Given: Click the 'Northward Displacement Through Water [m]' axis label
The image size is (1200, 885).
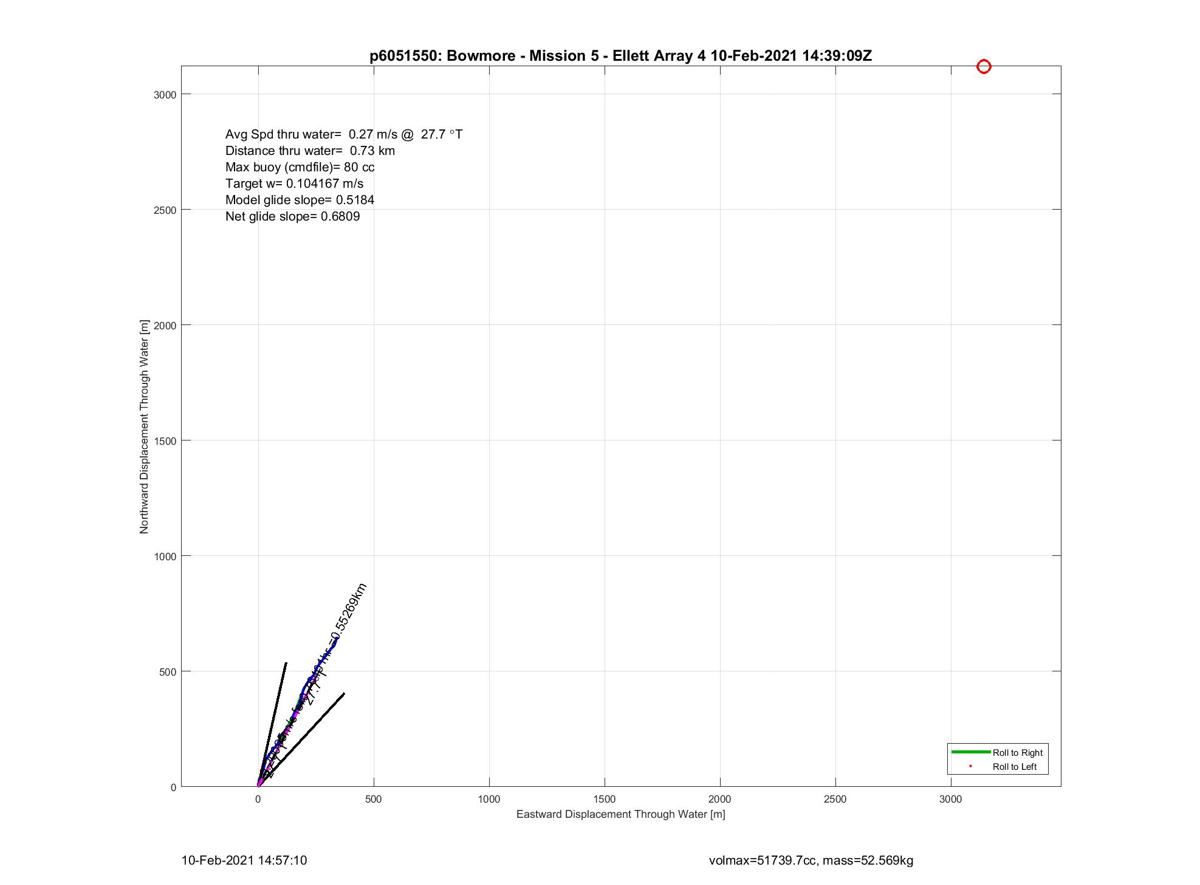Looking at the screenshot, I should (145, 426).
